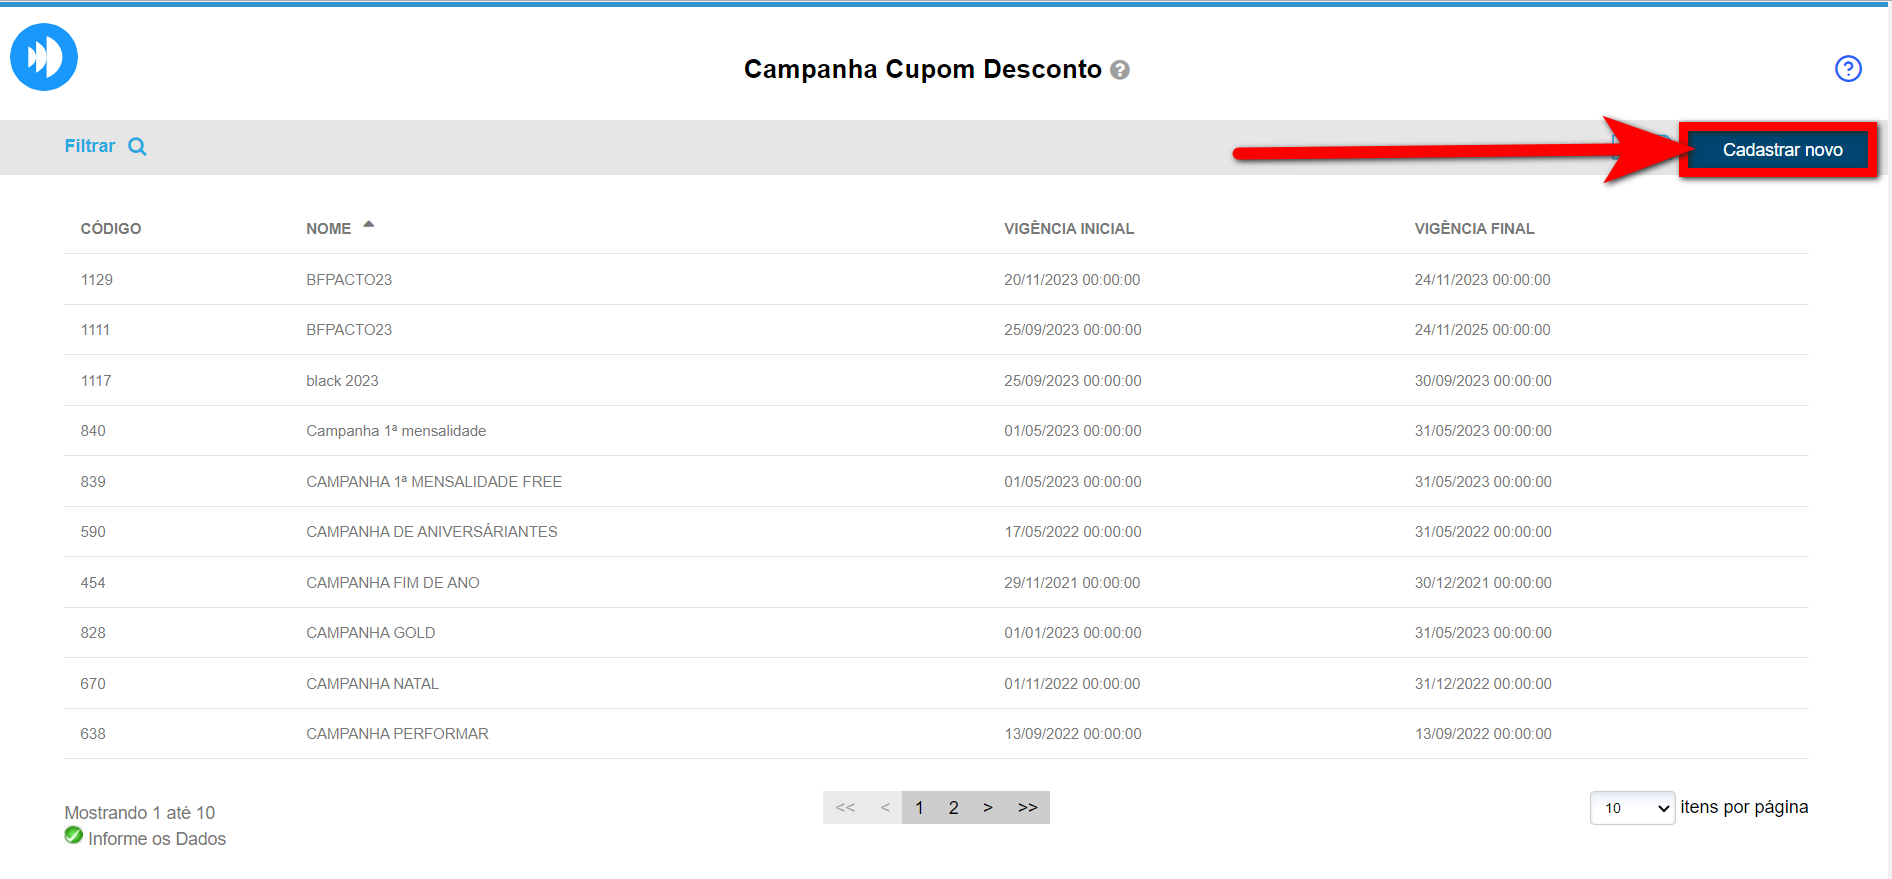Click the blue fast-forward logo icon
The height and width of the screenshot is (879, 1892).
(x=44, y=57)
